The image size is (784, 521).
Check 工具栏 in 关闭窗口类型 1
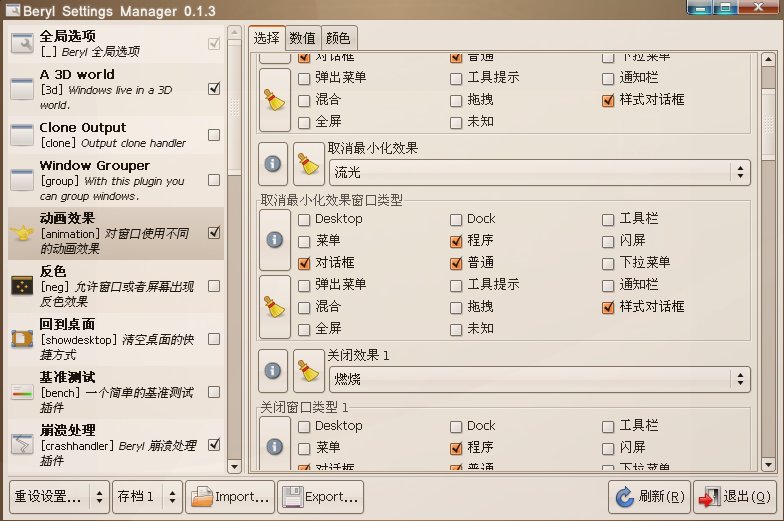pyautogui.click(x=608, y=426)
